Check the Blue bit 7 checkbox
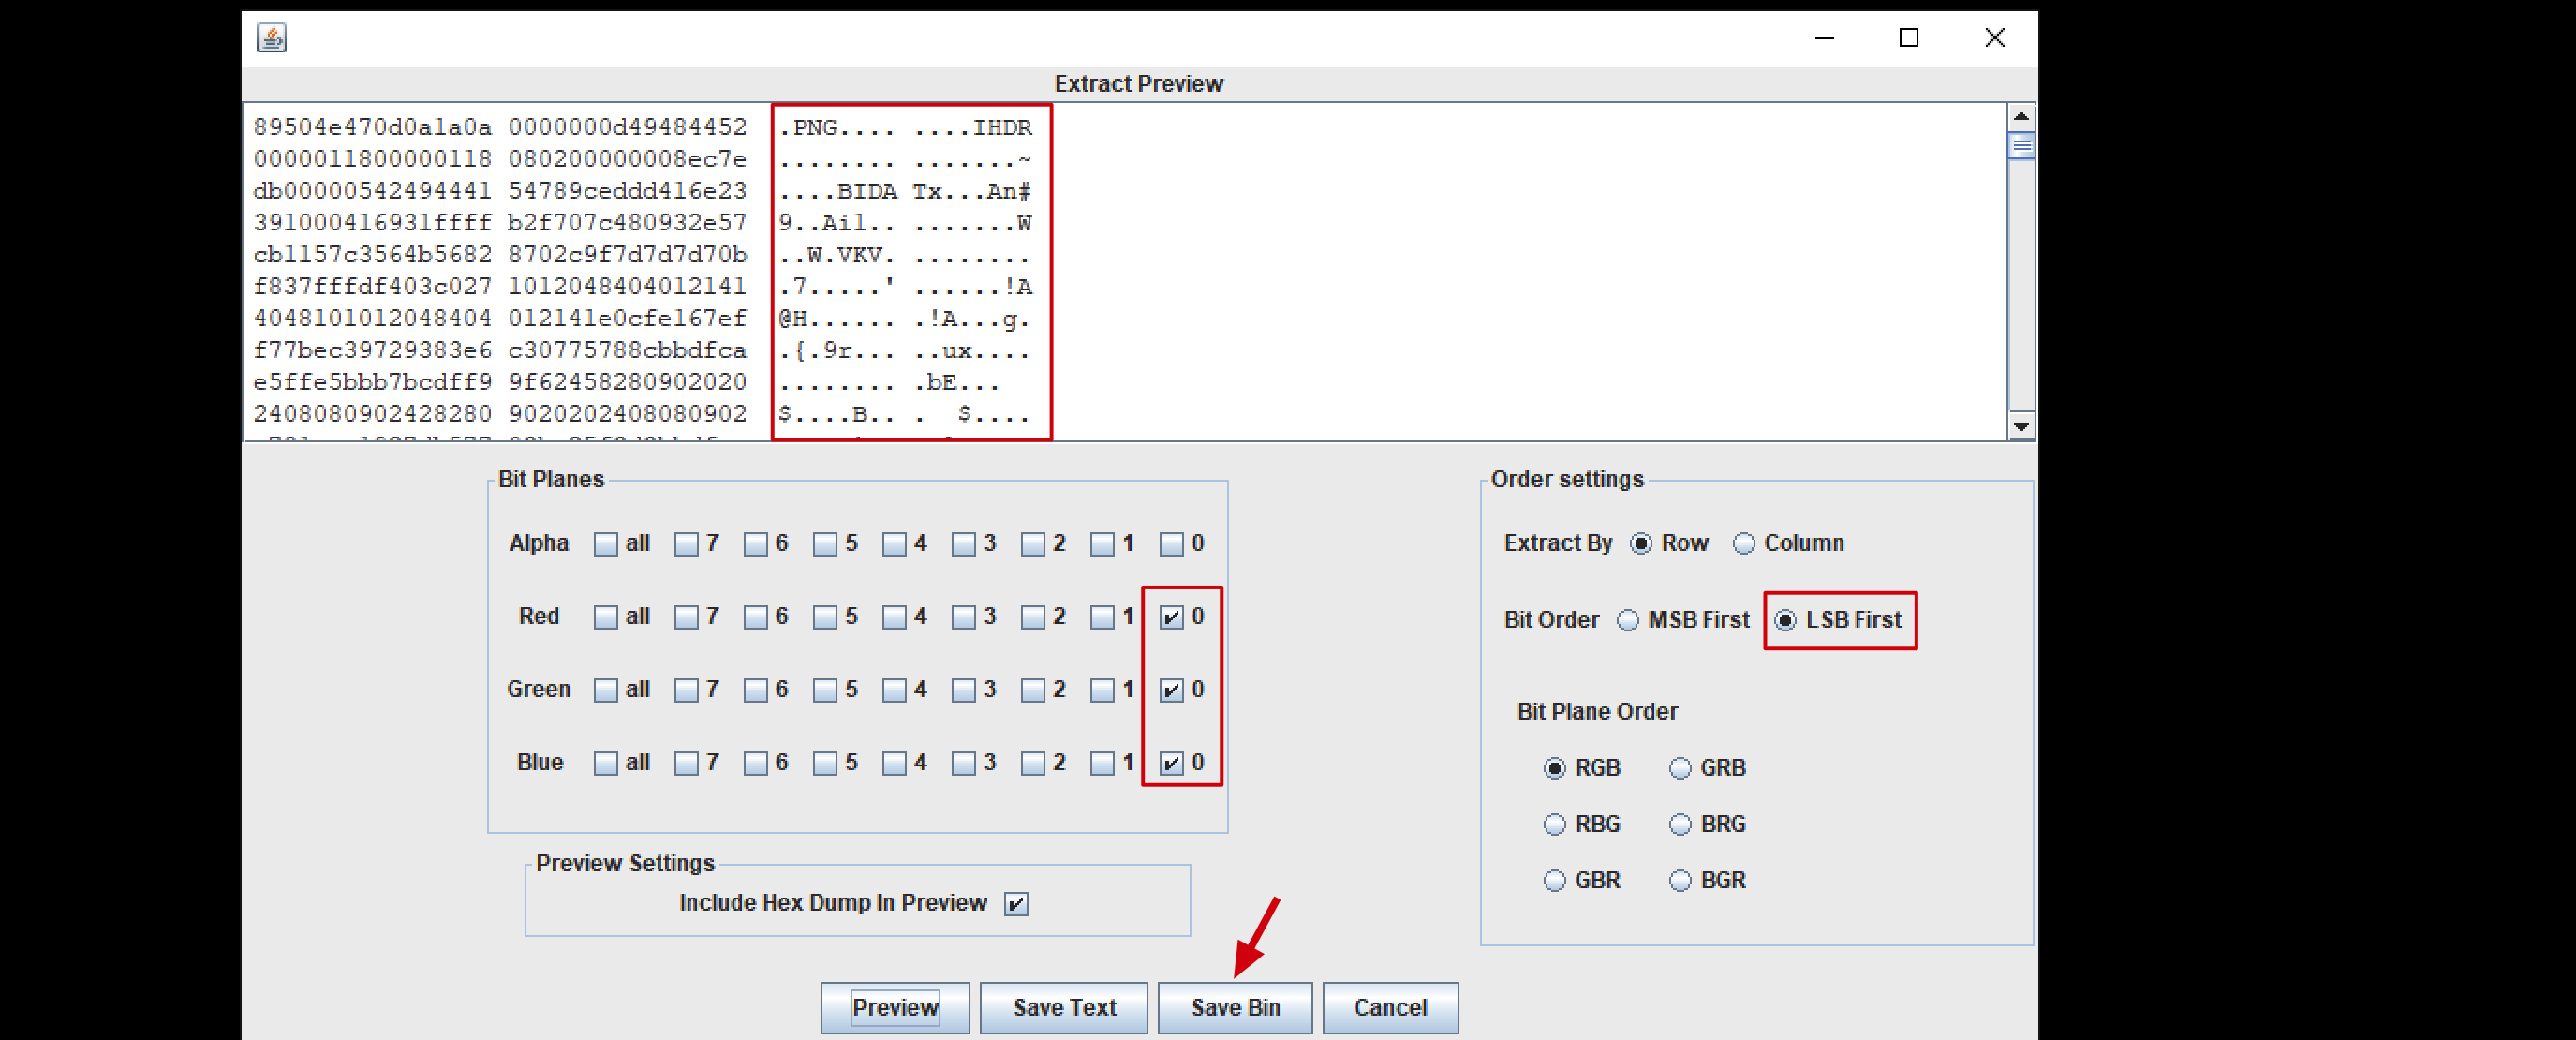Screen dimensions: 2576x1040 pos(686,763)
